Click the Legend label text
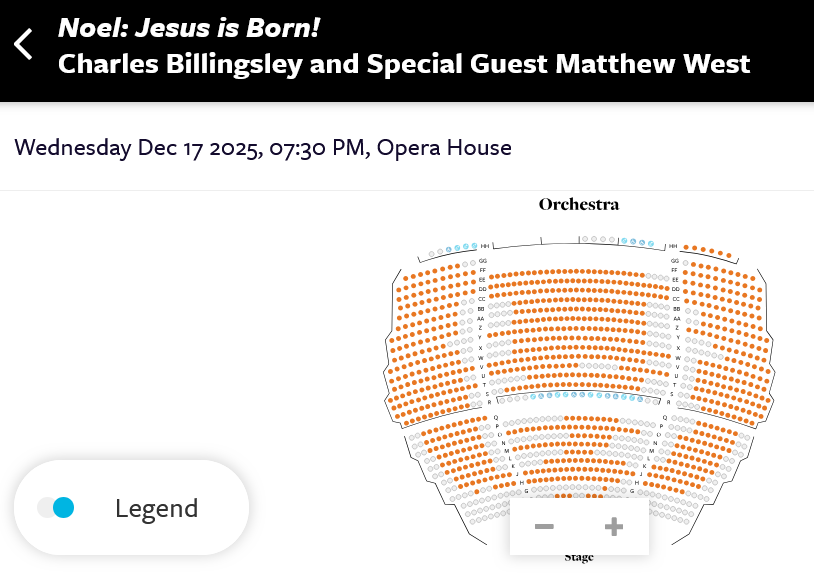814x574 pixels. (x=156, y=508)
